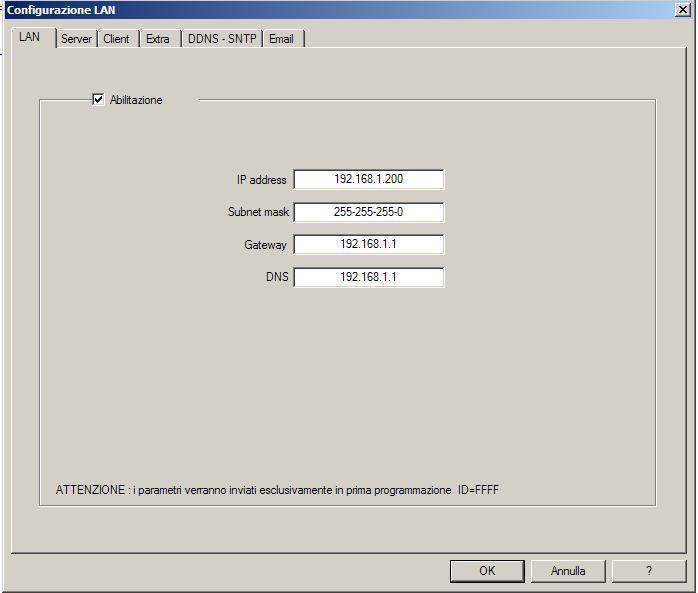Open the DDNS - SNTP tab

pyautogui.click(x=222, y=39)
